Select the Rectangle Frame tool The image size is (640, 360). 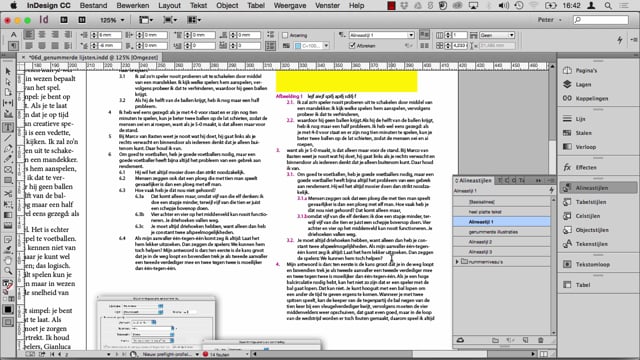8,169
